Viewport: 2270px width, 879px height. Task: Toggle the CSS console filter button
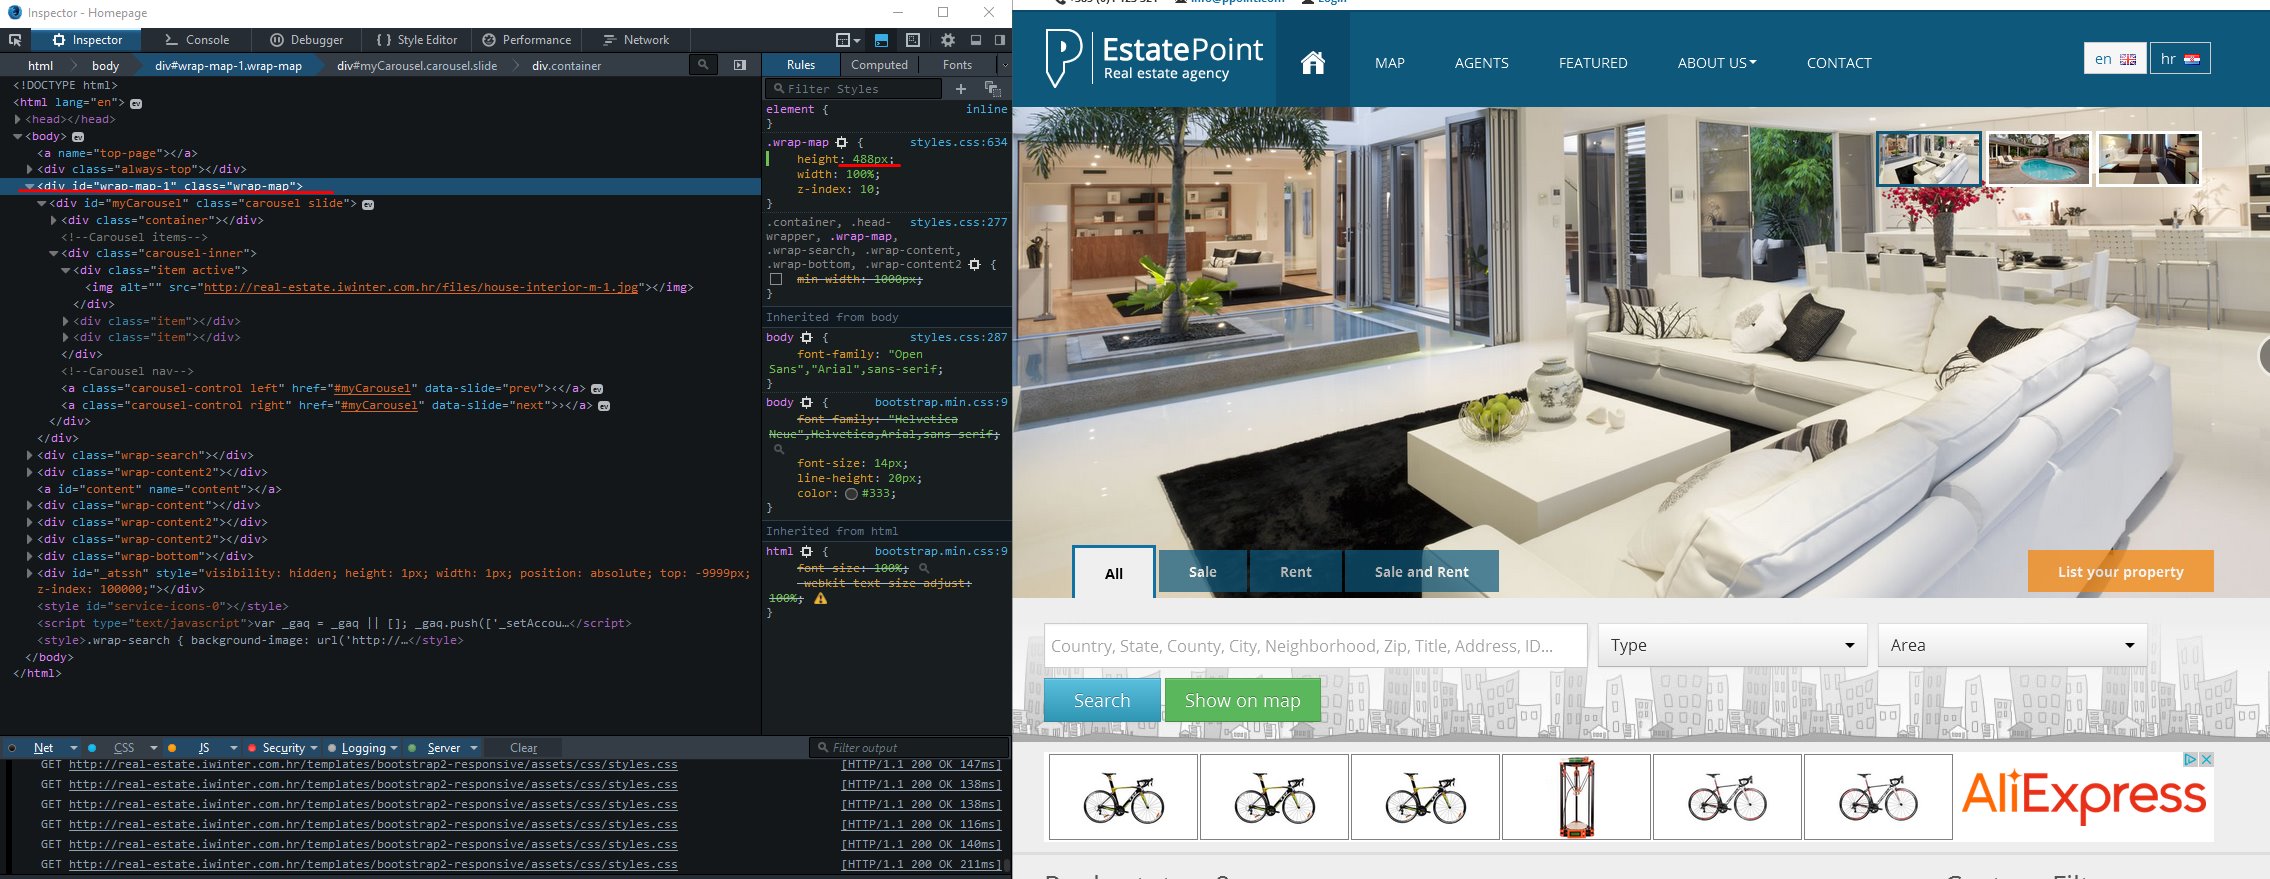(x=124, y=748)
